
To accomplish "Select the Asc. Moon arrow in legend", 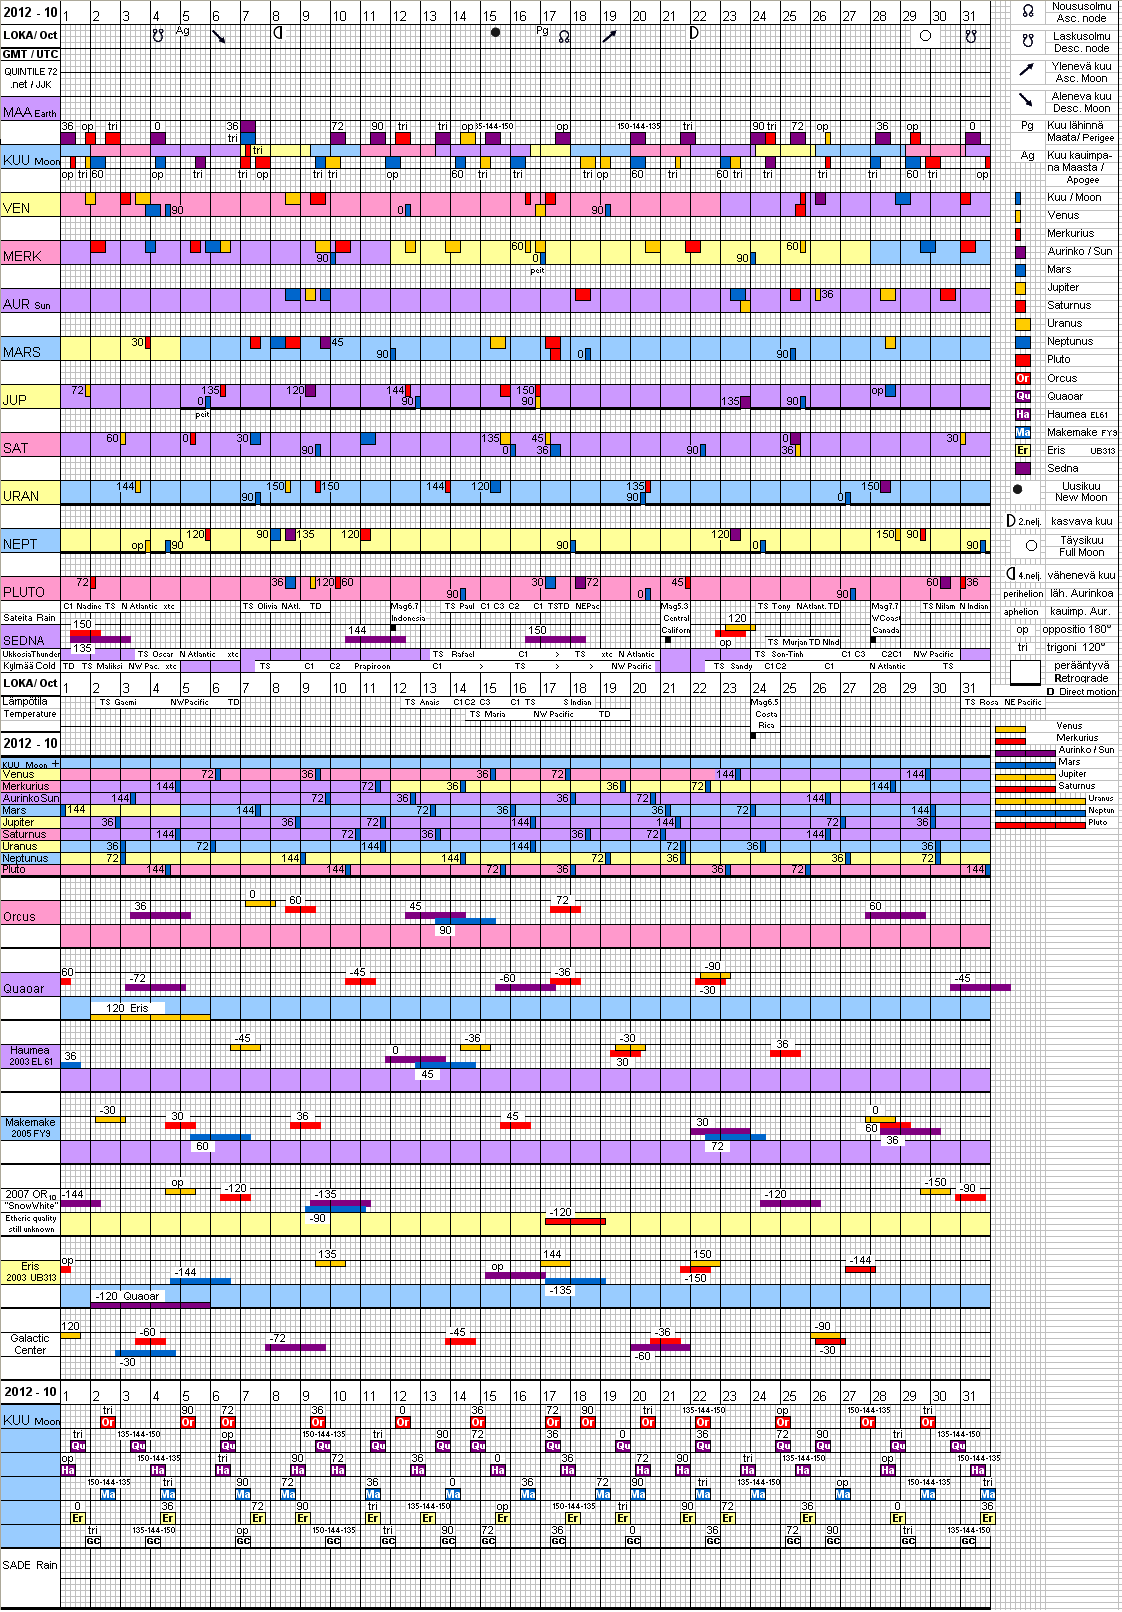I will click(x=1027, y=70).
